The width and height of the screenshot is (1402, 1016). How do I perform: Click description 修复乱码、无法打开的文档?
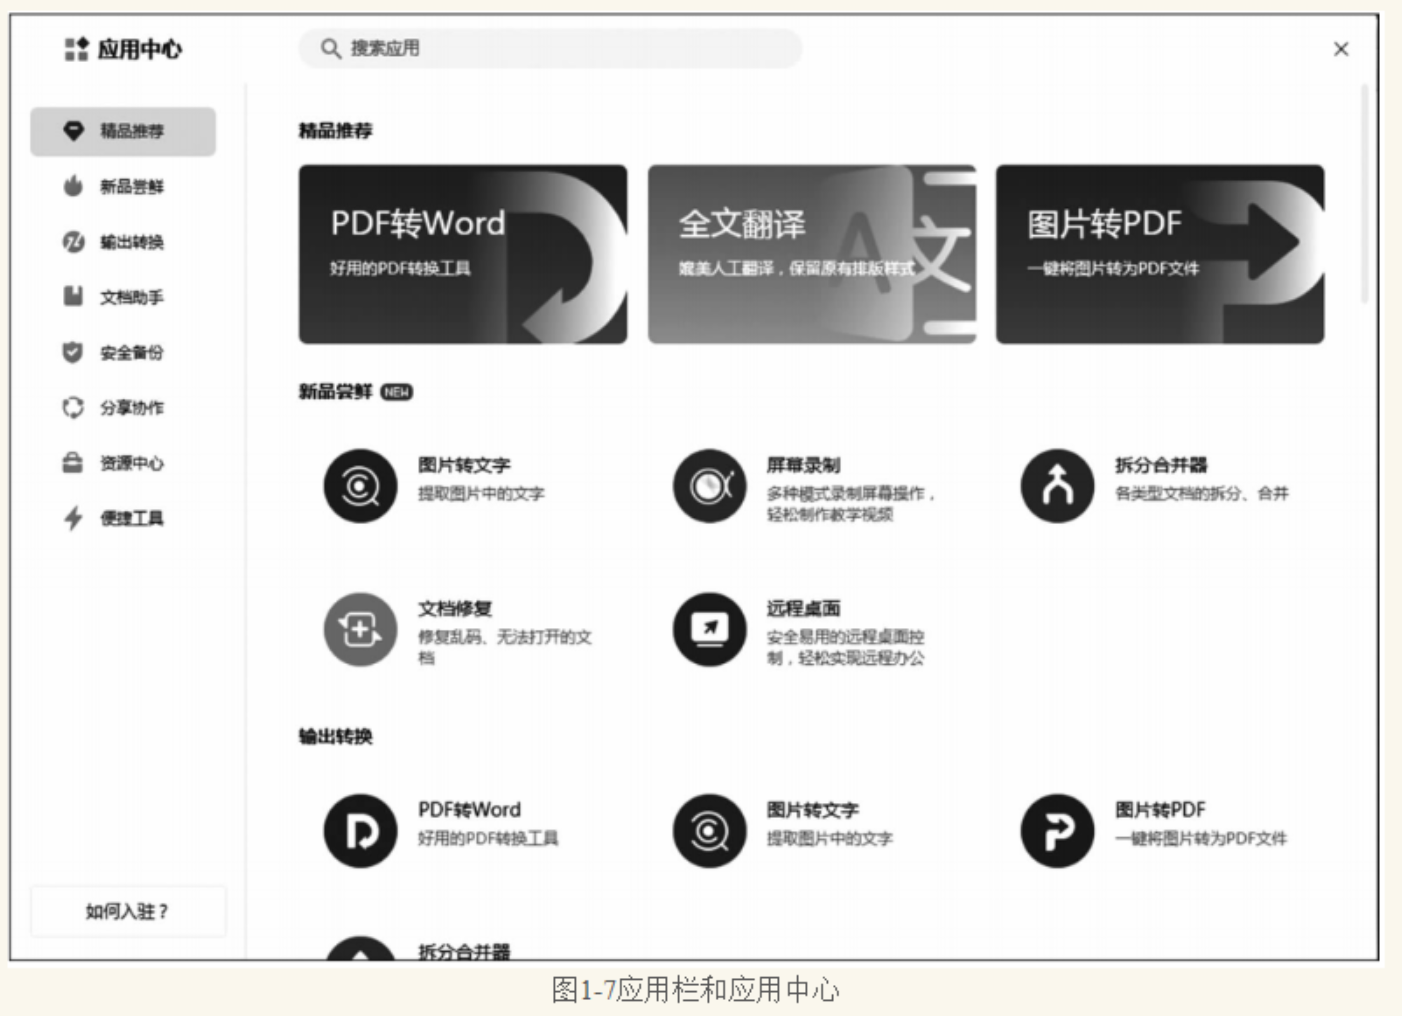[505, 646]
